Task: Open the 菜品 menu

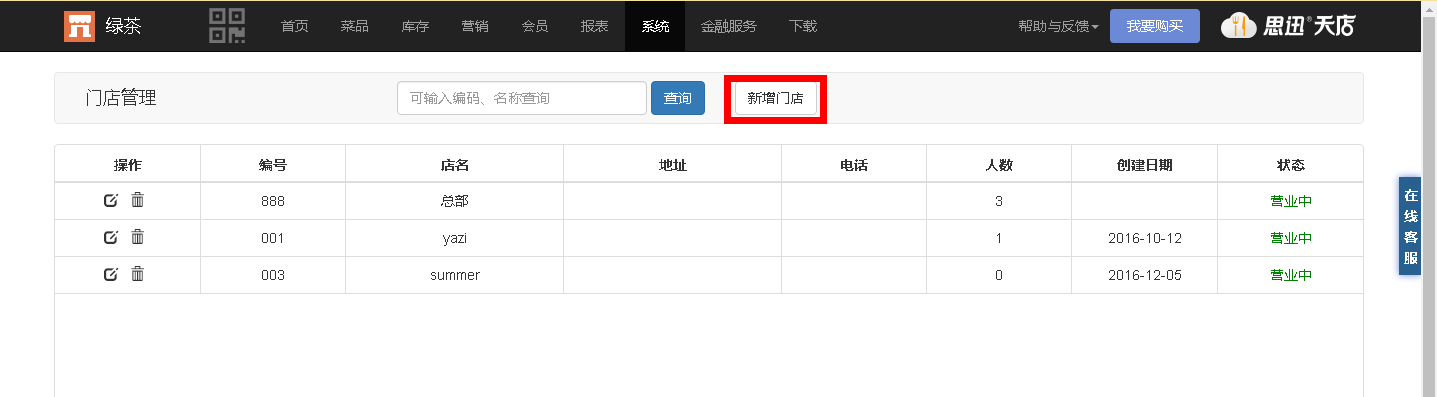Action: point(354,26)
